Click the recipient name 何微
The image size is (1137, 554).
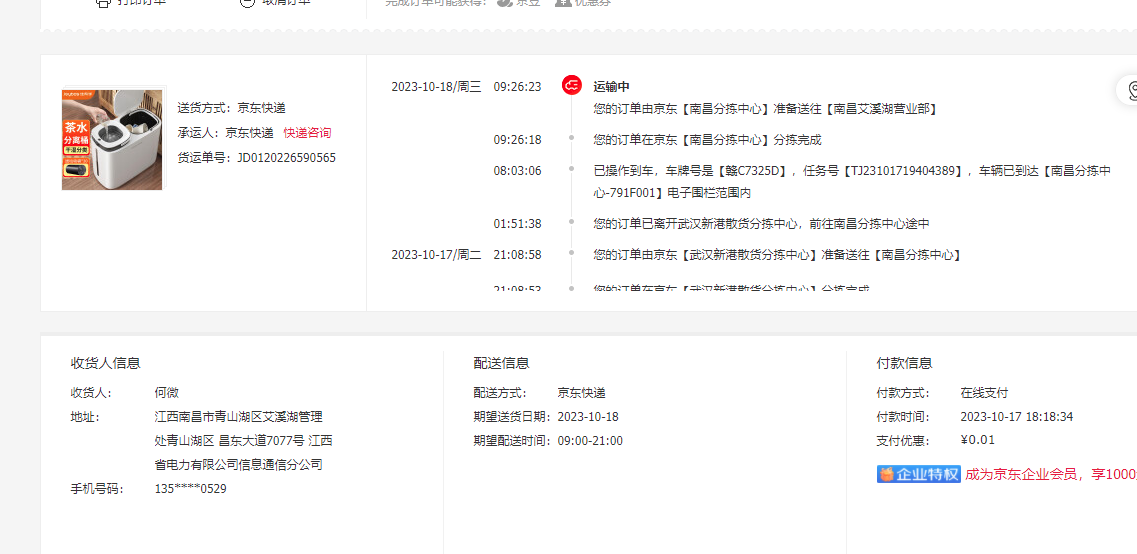pyautogui.click(x=167, y=393)
